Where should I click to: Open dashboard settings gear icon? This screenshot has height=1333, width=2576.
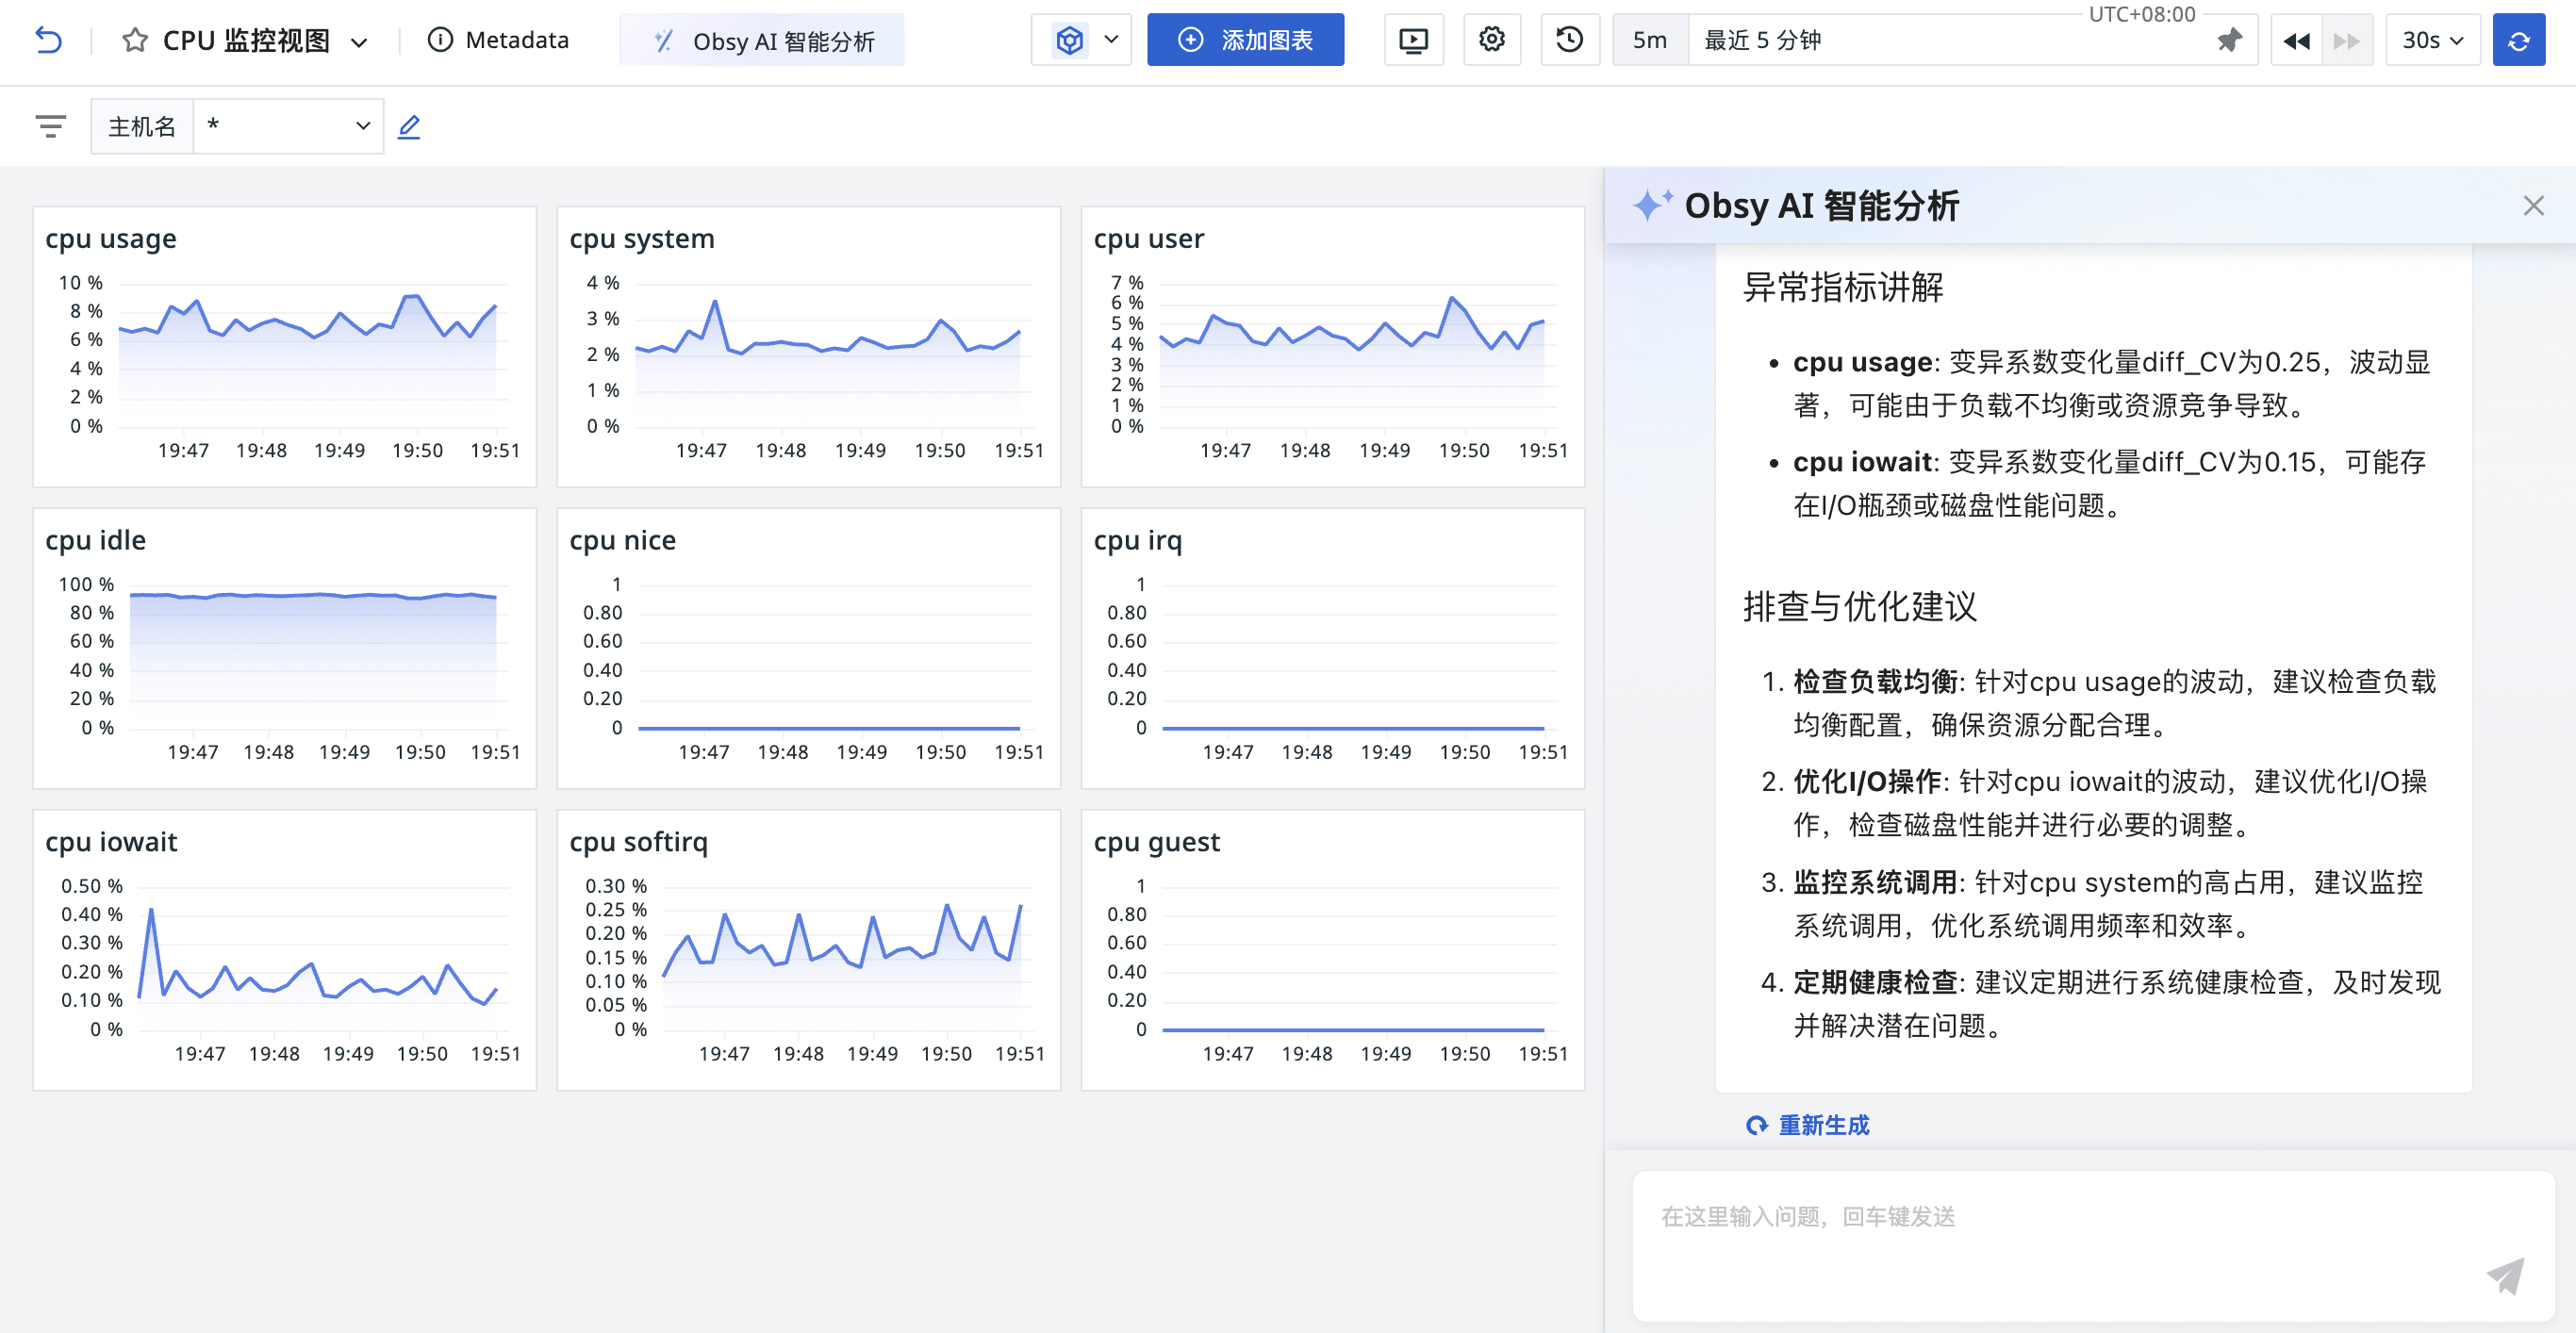coord(1491,40)
